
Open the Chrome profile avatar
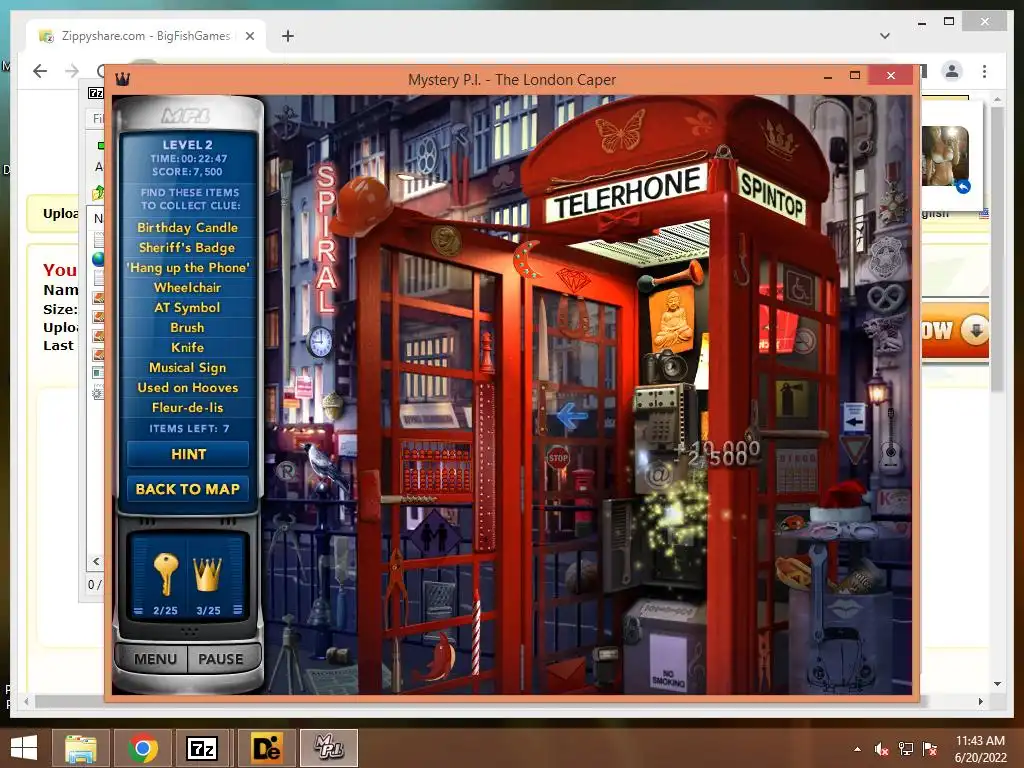[952, 71]
